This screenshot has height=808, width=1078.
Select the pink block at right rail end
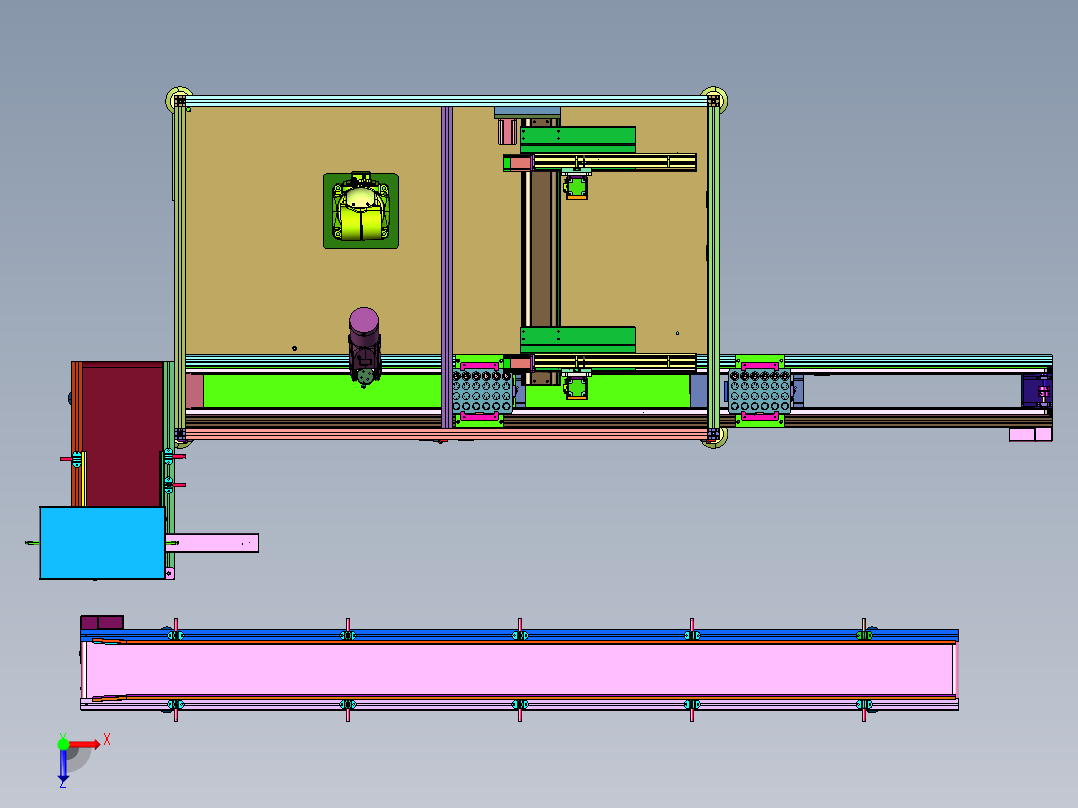click(x=1030, y=434)
